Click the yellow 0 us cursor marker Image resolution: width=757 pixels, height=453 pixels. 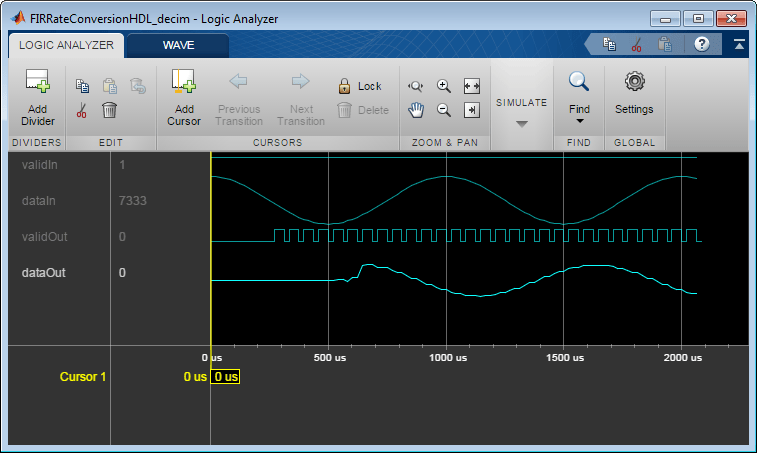225,377
